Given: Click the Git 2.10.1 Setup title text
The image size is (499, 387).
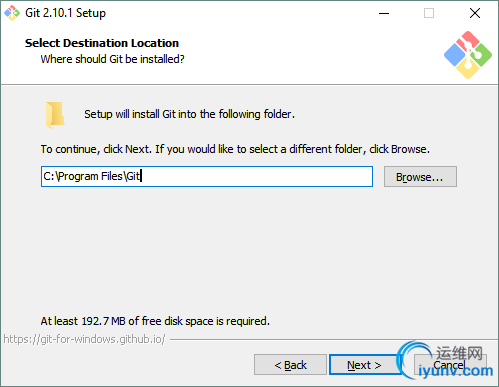Looking at the screenshot, I should pos(66,13).
